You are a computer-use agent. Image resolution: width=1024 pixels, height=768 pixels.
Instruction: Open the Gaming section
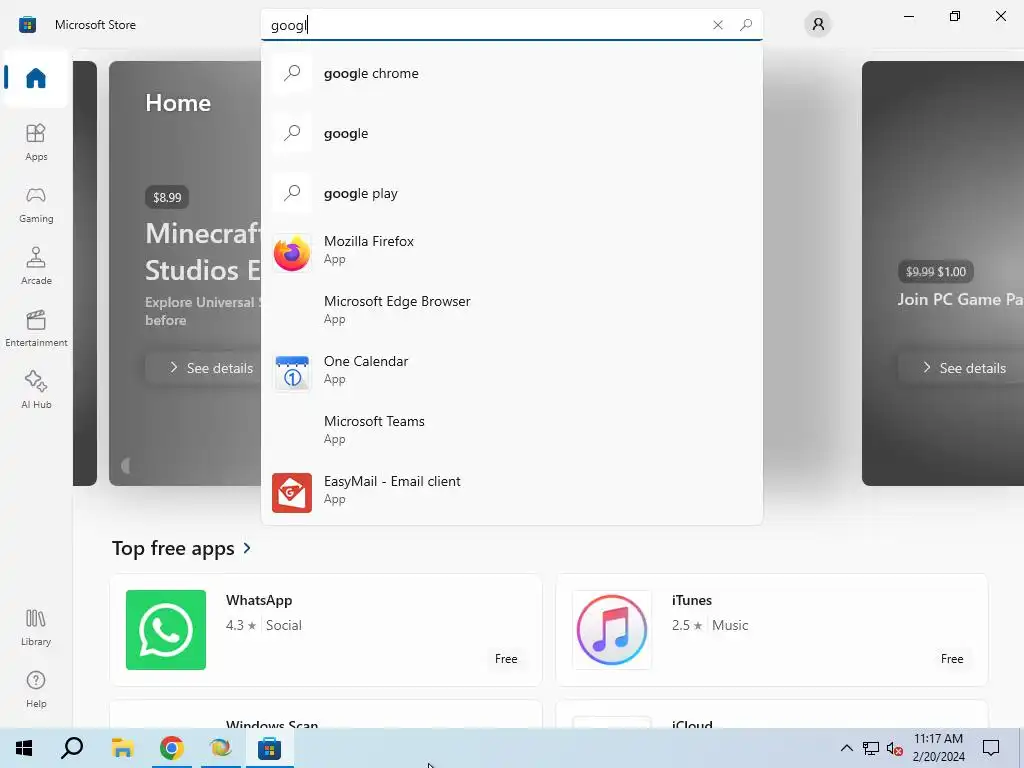(36, 204)
